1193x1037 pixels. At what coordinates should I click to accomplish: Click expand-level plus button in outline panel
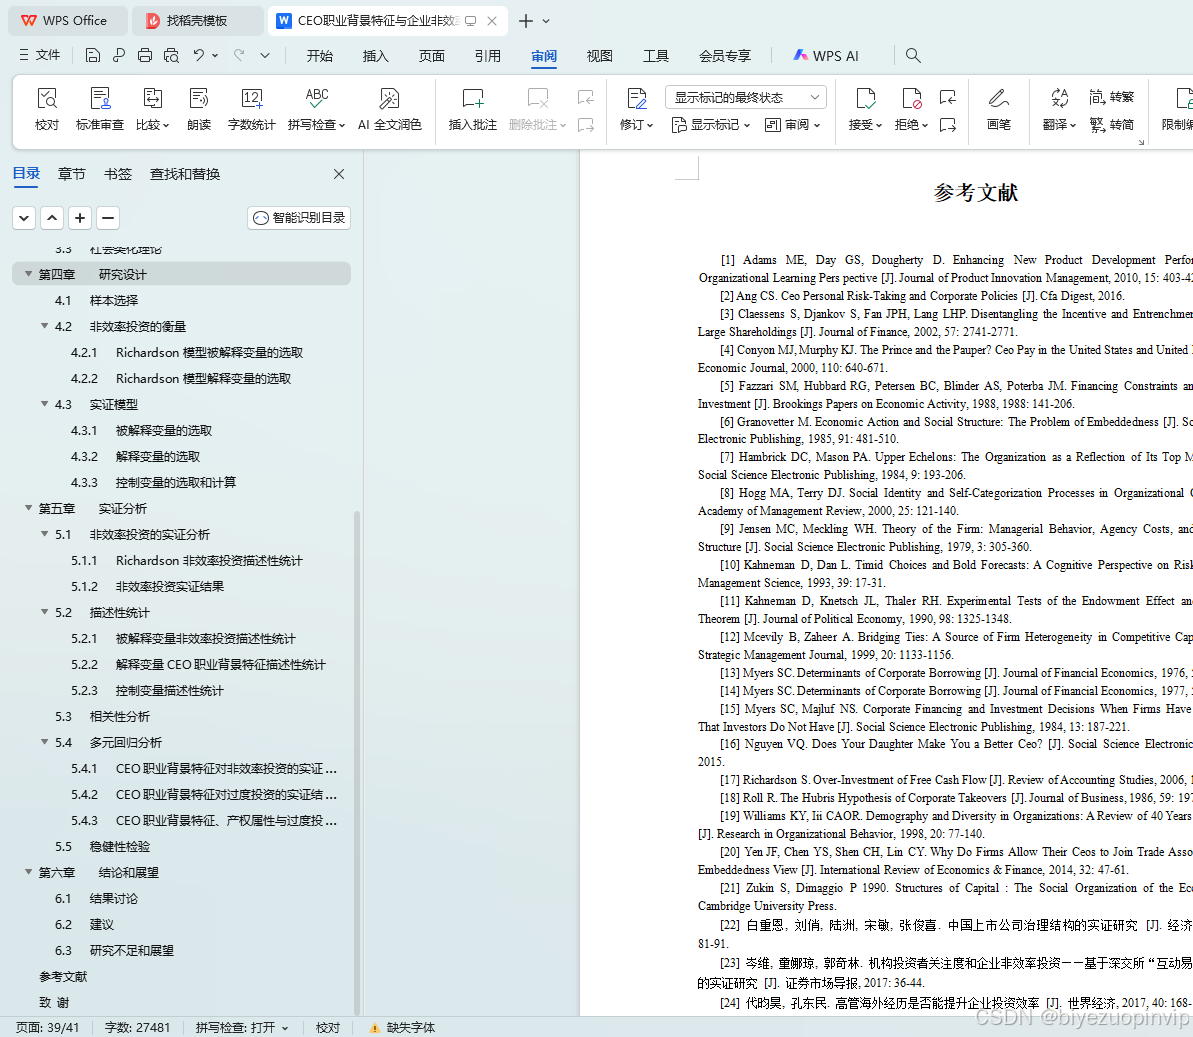80,218
